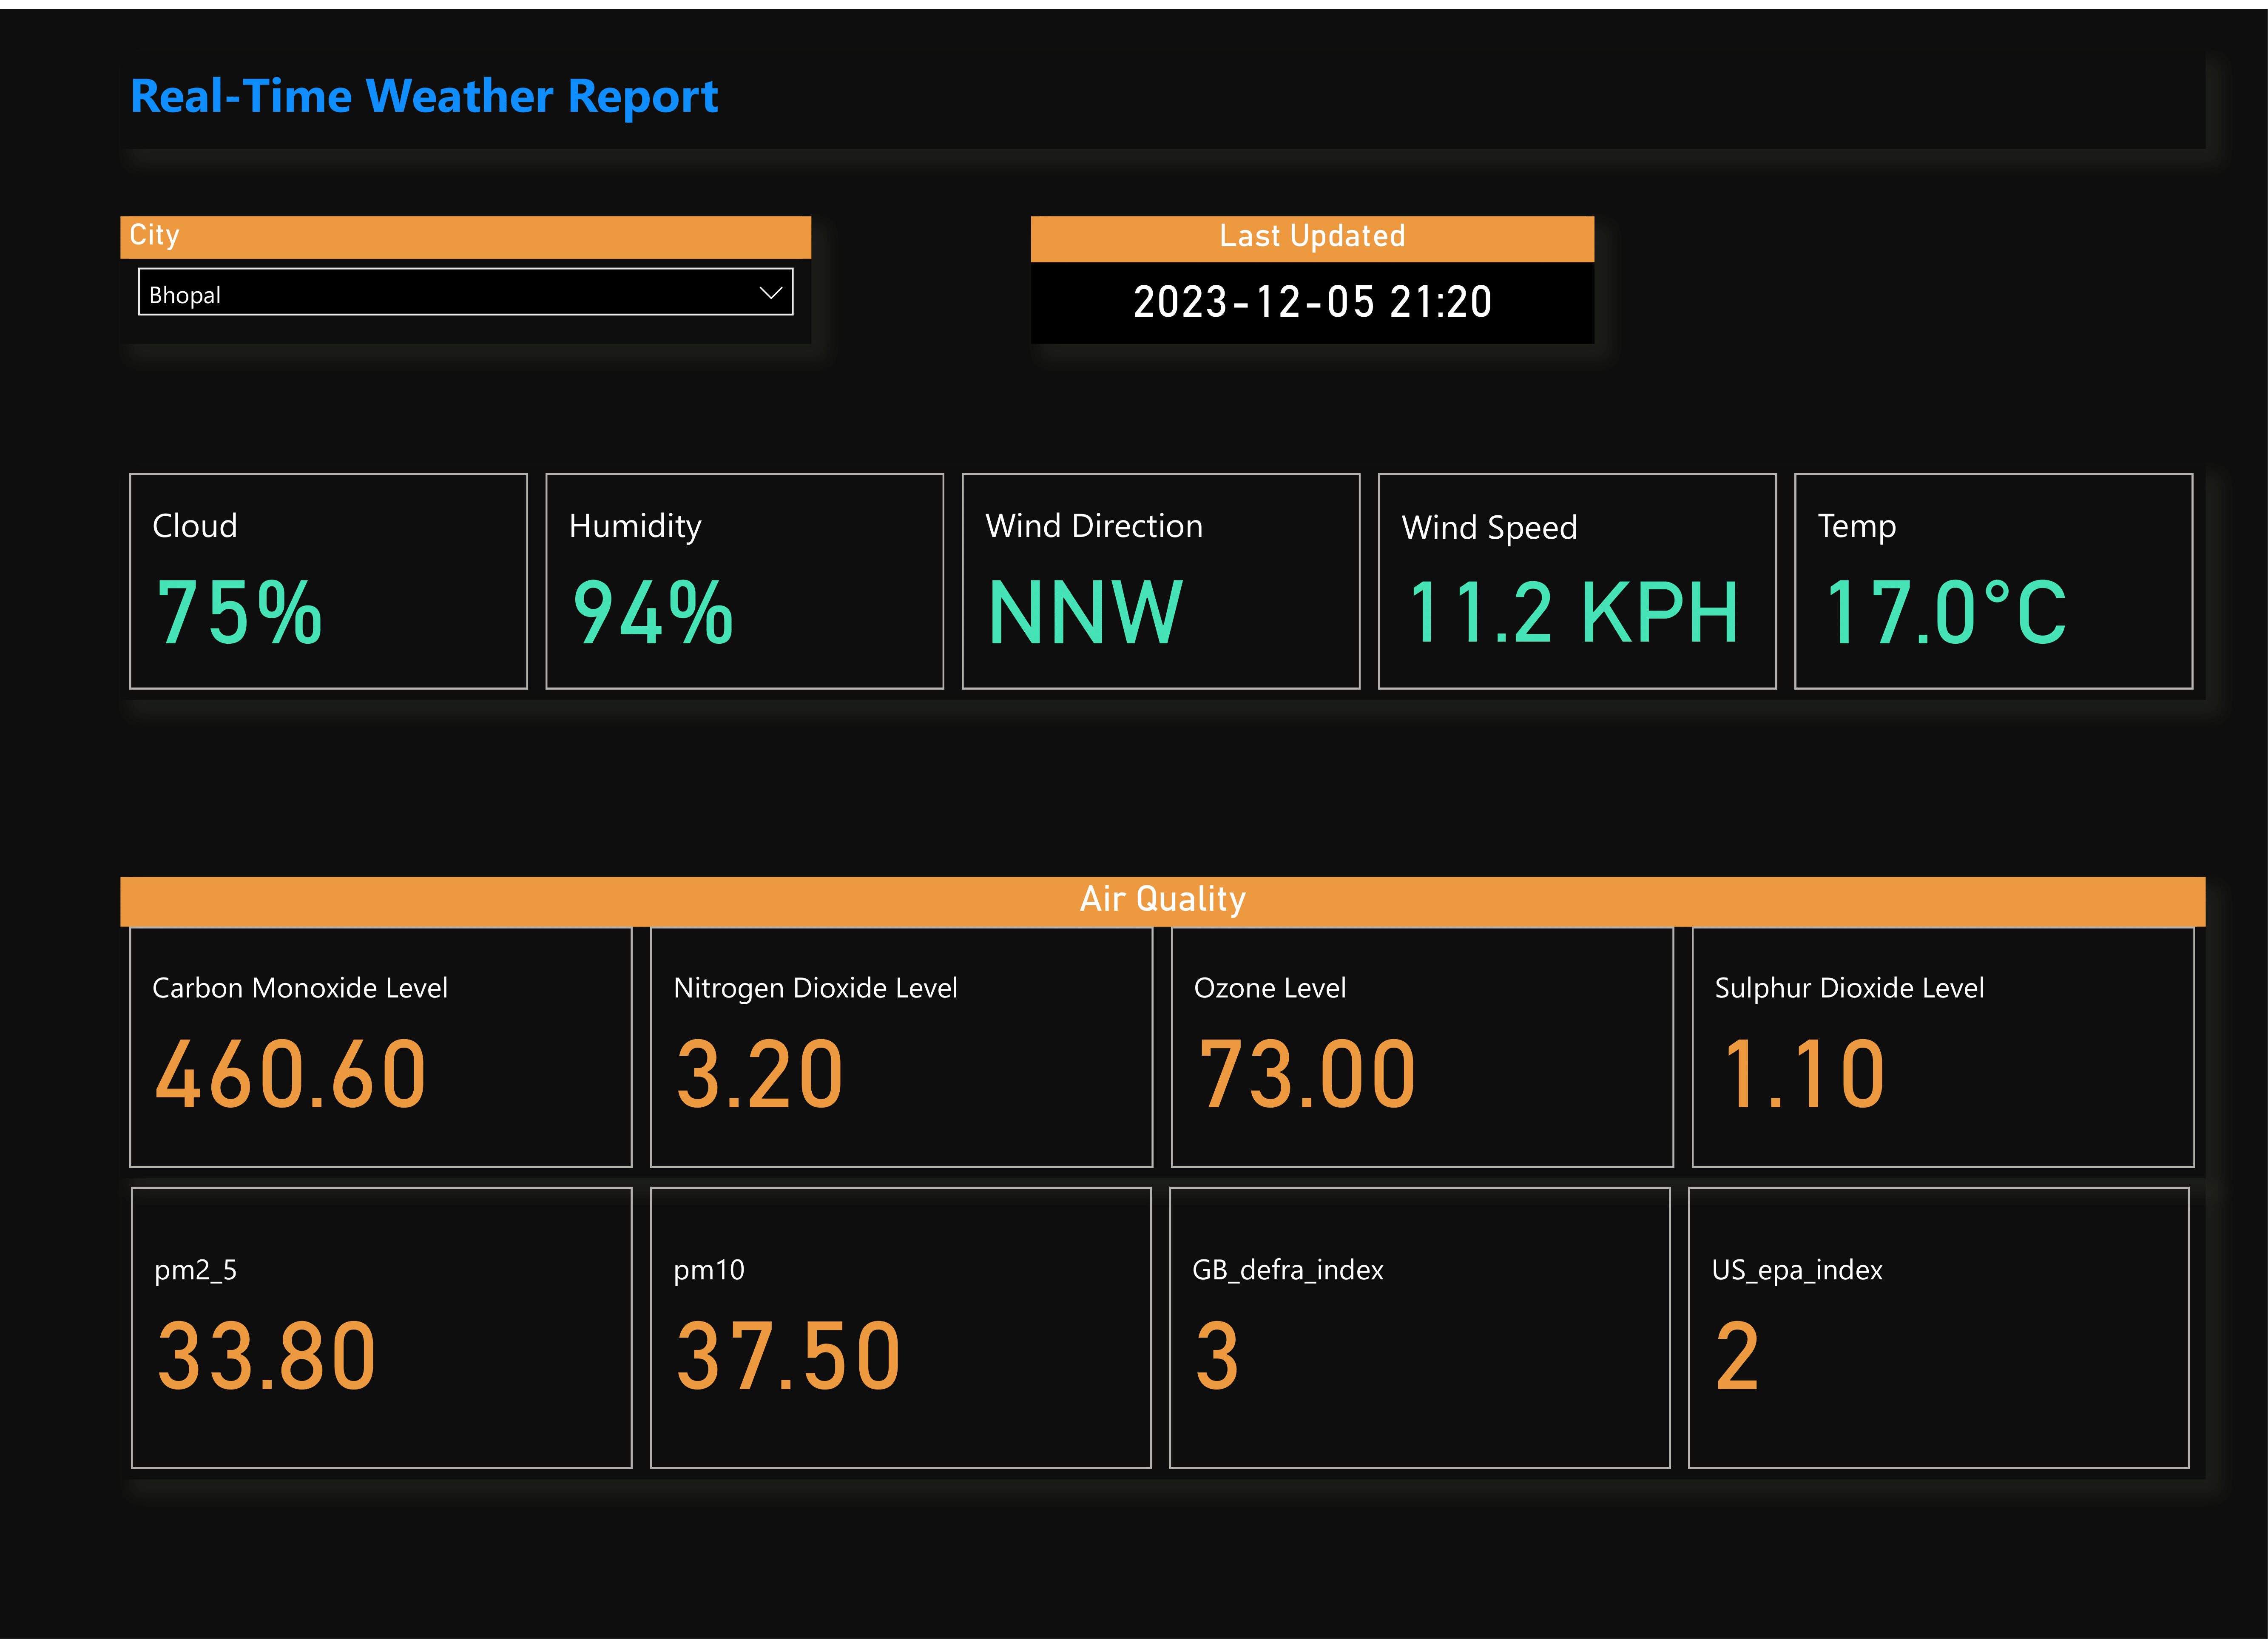Select the pm10 value 37.50
Screen dimensions: 2268x1648
click(x=789, y=1356)
